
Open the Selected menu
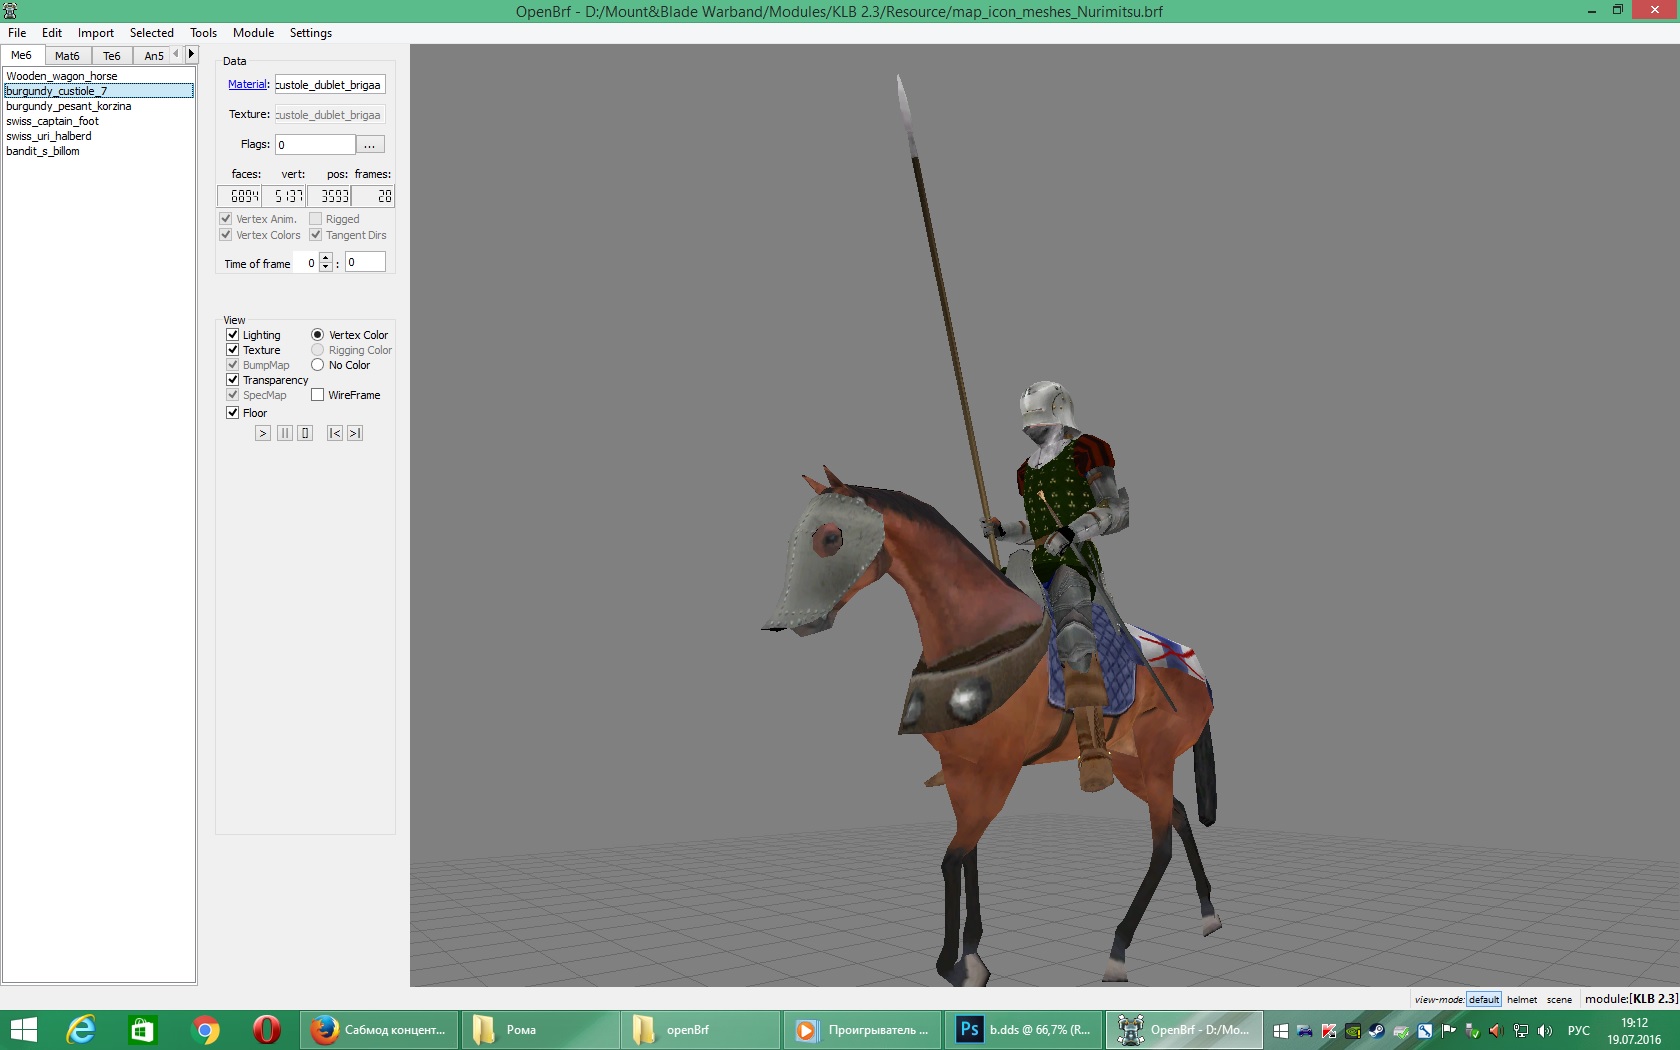(152, 33)
